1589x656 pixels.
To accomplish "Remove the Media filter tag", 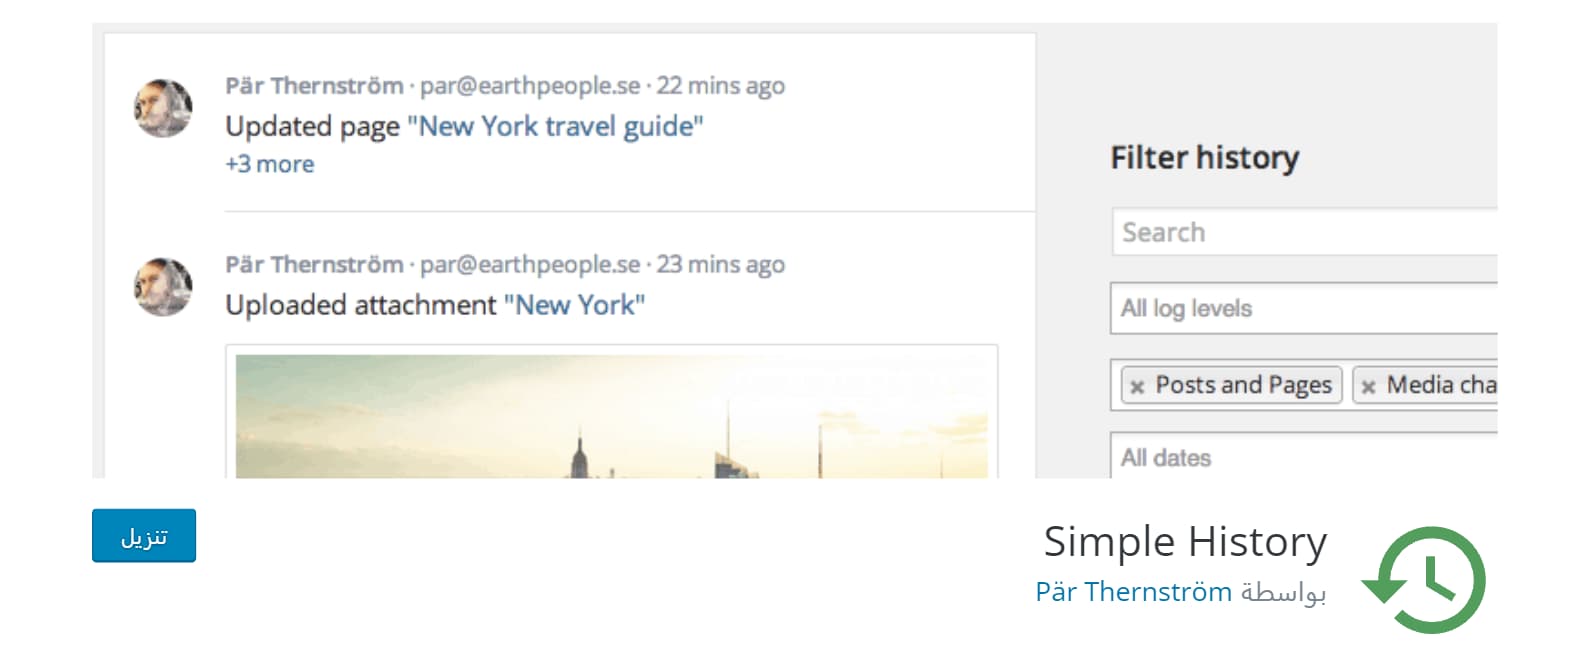I will click(1368, 386).
